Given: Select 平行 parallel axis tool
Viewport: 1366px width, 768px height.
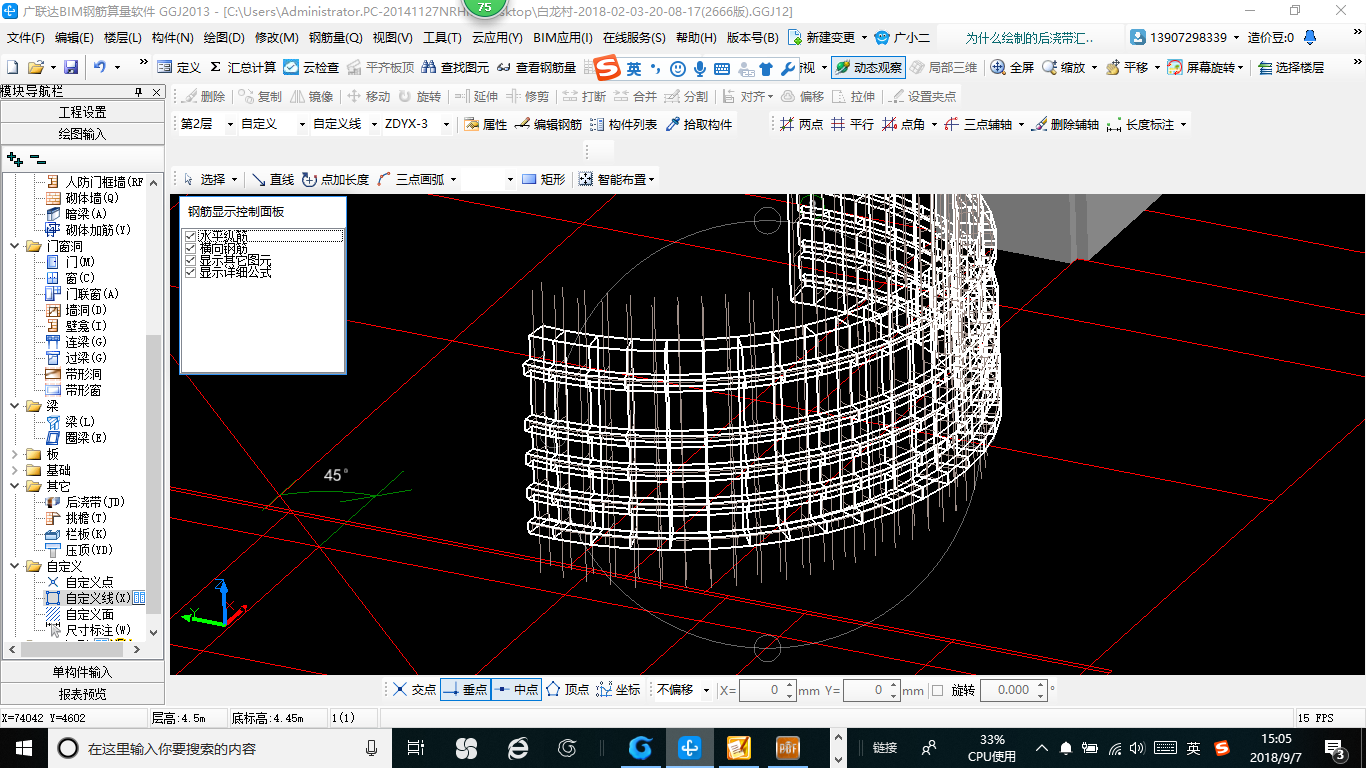Looking at the screenshot, I should pyautogui.click(x=852, y=124).
